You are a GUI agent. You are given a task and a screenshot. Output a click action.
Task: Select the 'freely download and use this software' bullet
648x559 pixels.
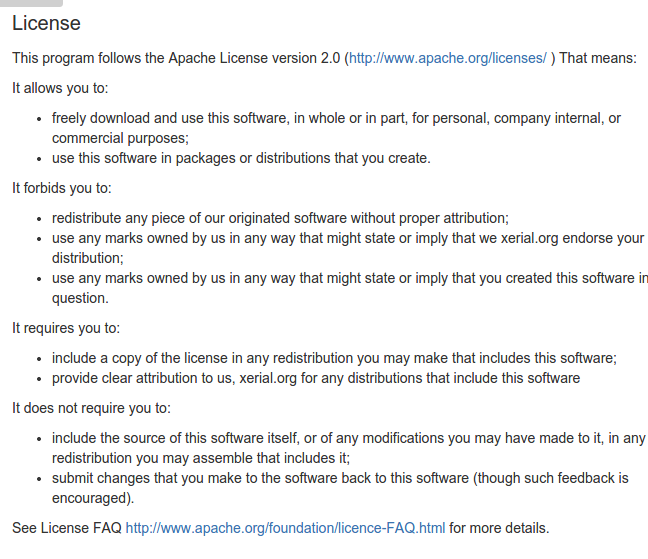tap(336, 128)
